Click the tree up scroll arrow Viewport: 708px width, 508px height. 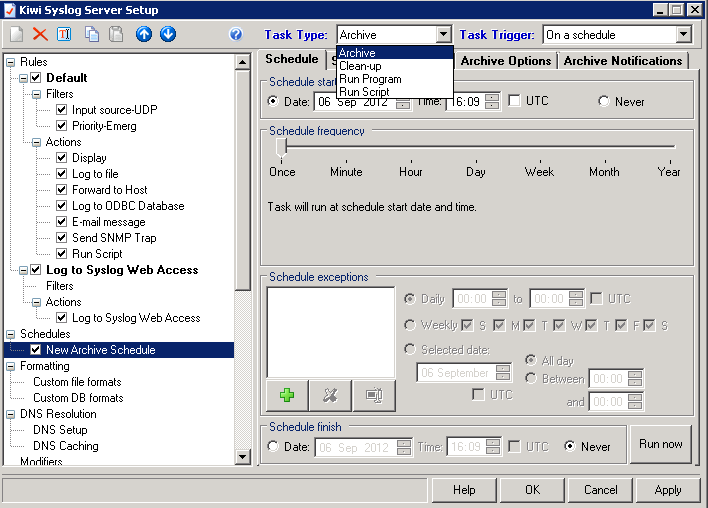242,62
